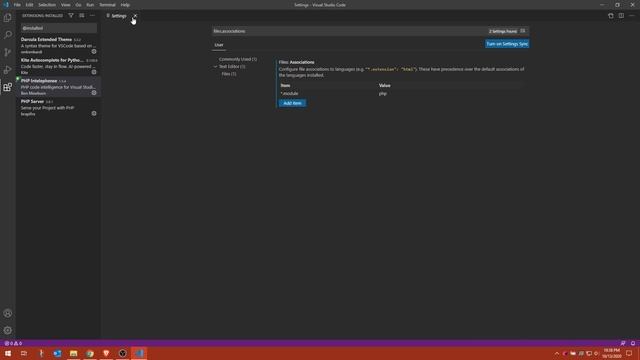This screenshot has width=640, height=360.
Task: Open Brave browser from the taskbar
Action: click(106, 353)
